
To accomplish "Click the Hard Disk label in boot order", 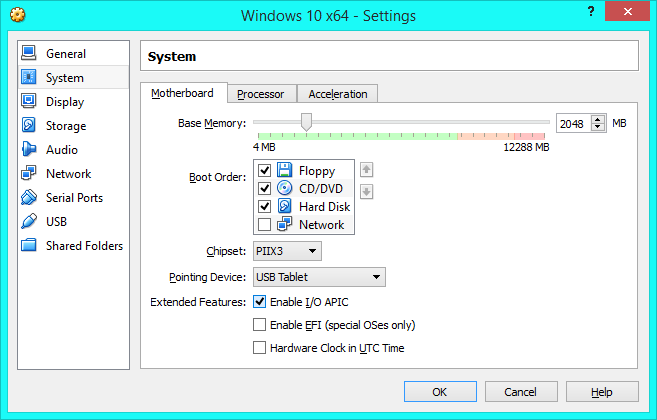I will (x=324, y=207).
